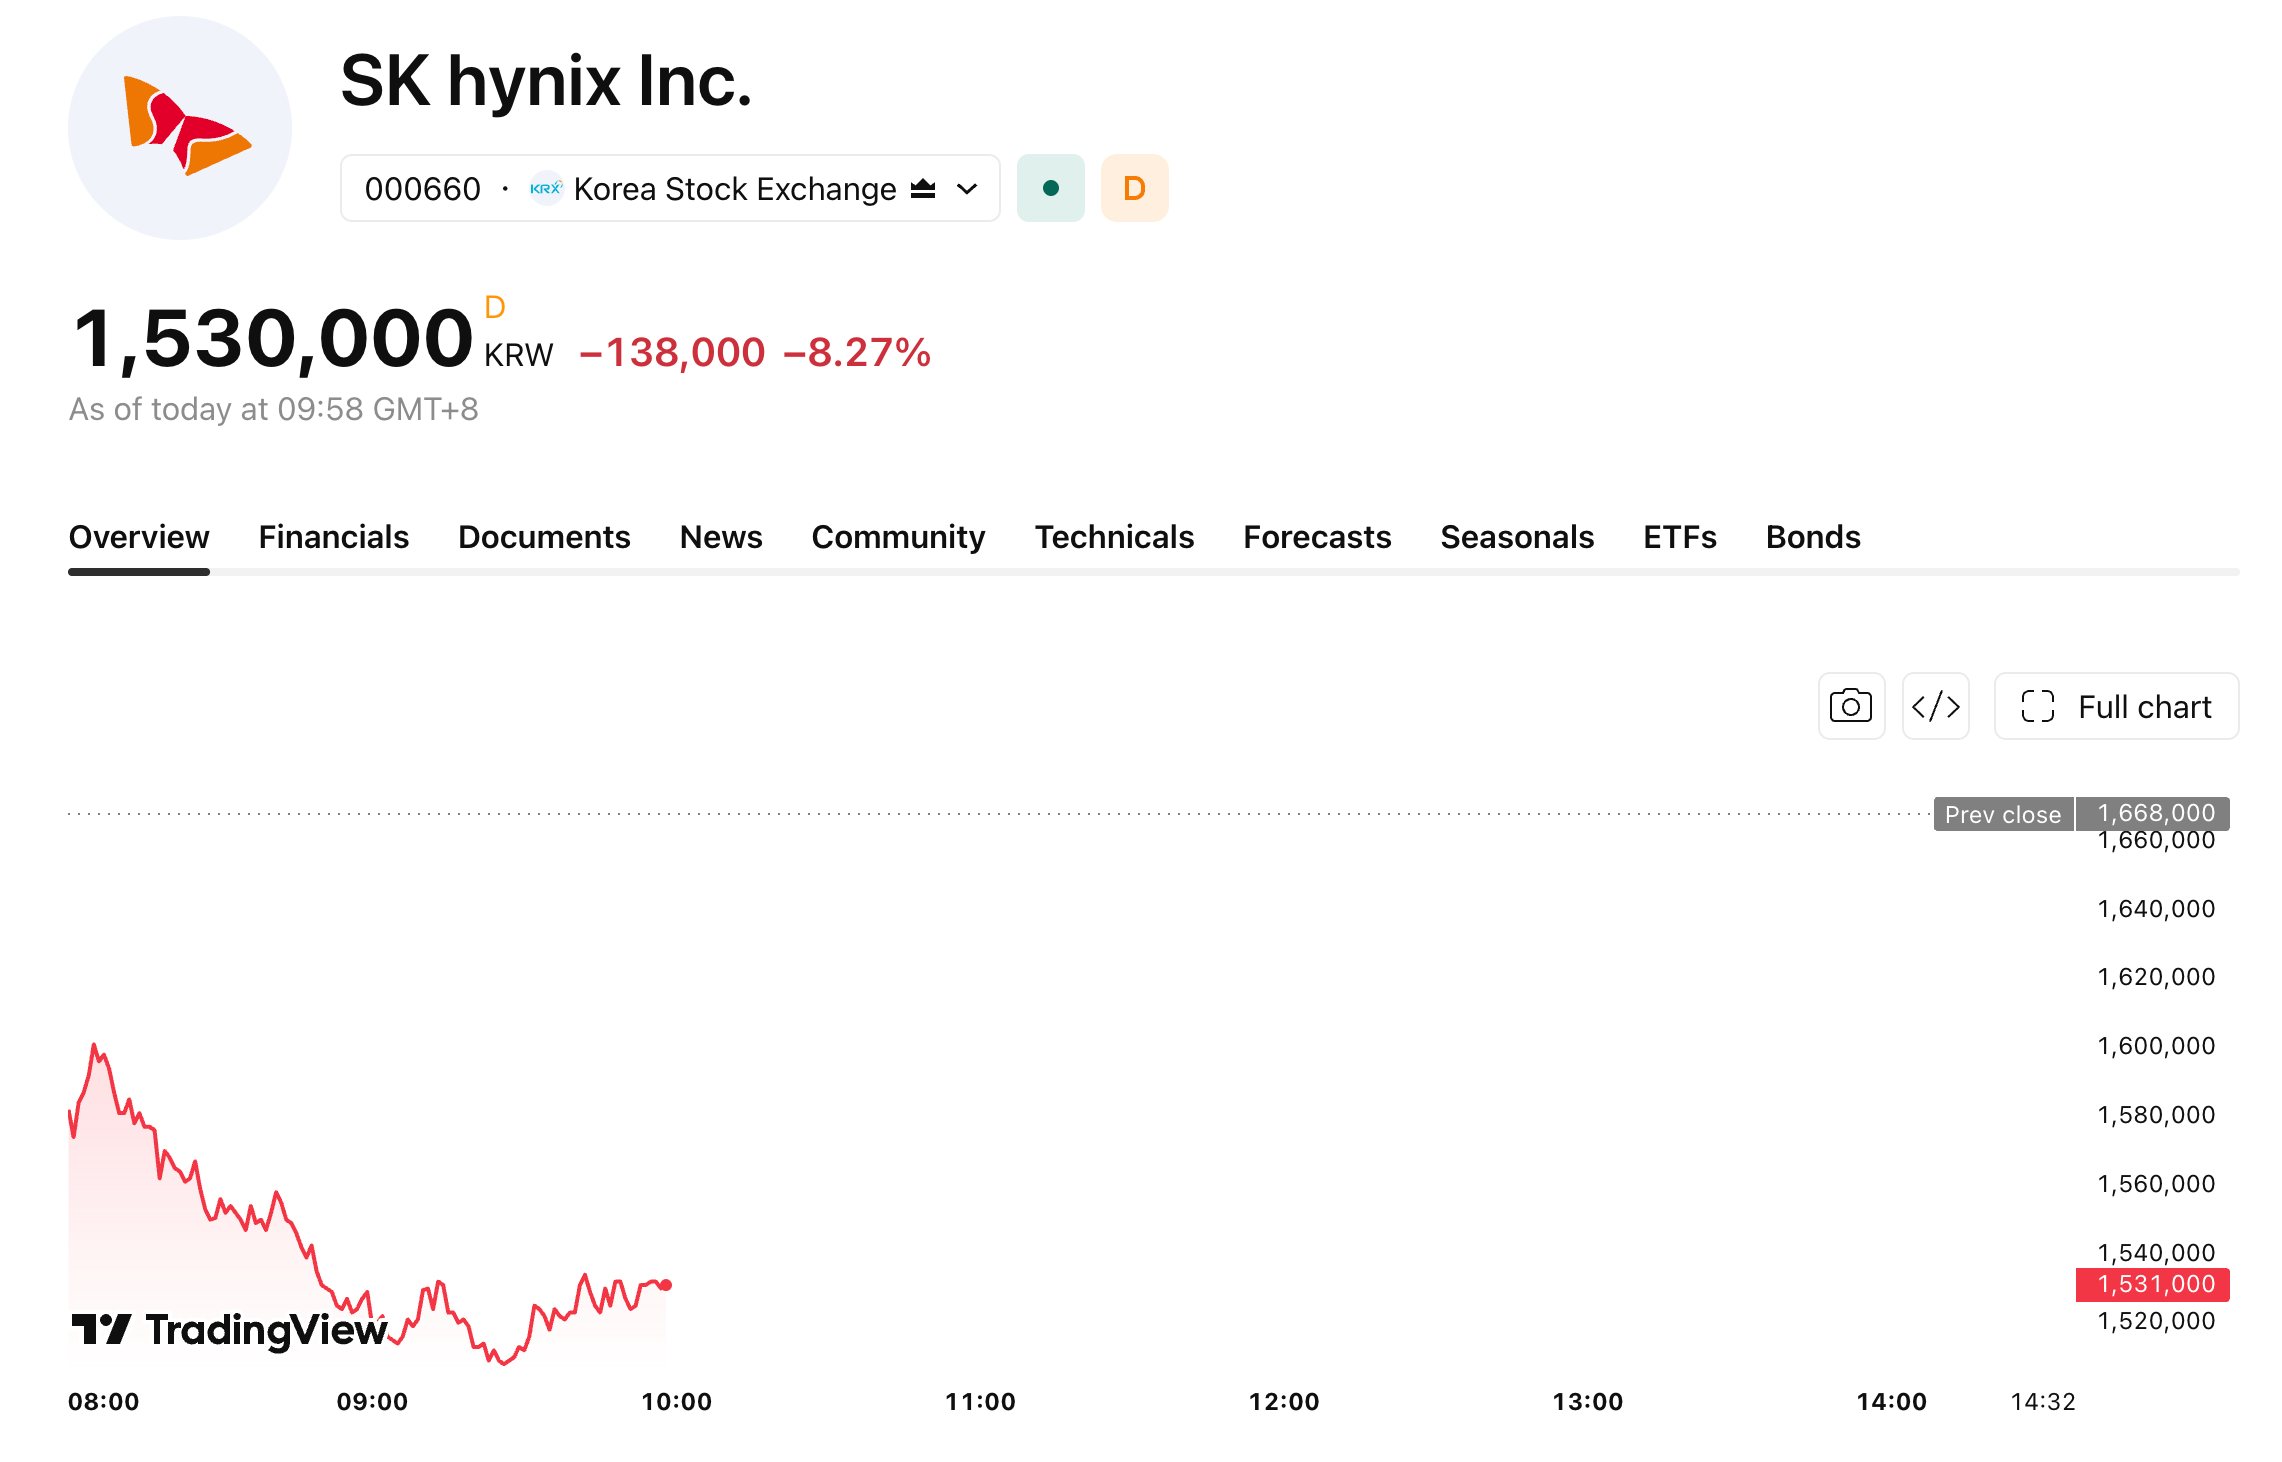
Task: Click the 1,520,000 price axis value
Action: pos(2156,1321)
